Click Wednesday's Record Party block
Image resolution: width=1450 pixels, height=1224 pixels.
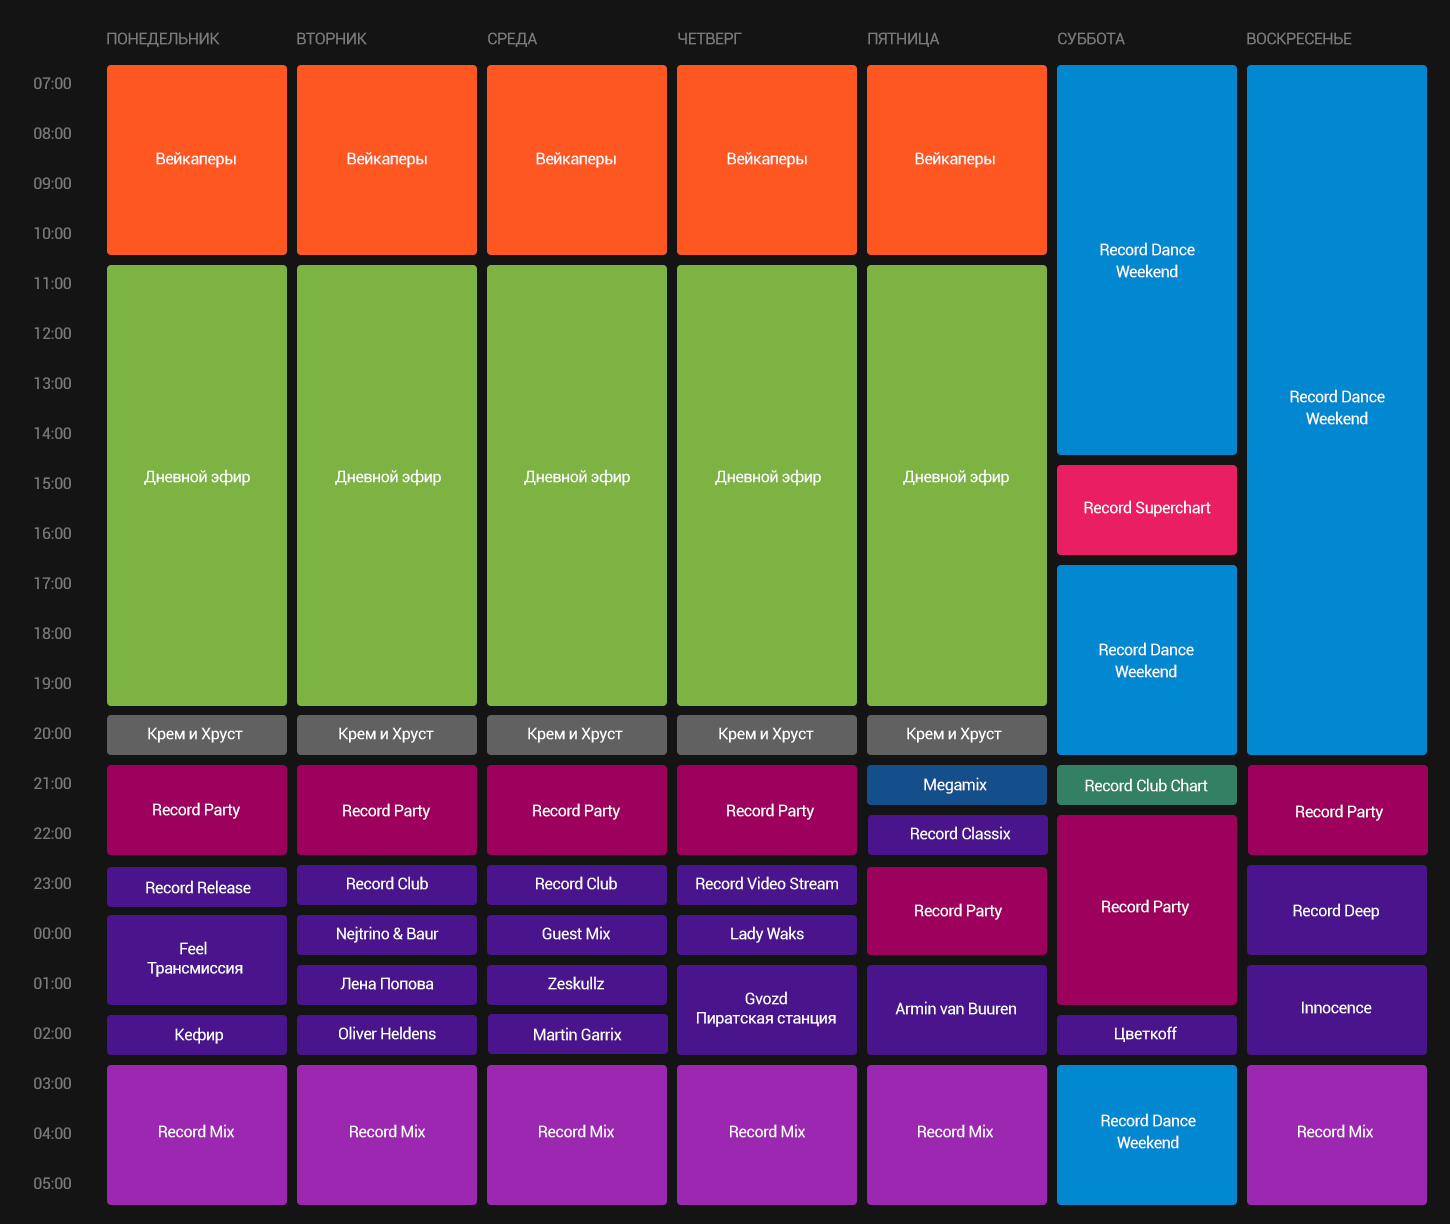pyautogui.click(x=577, y=810)
